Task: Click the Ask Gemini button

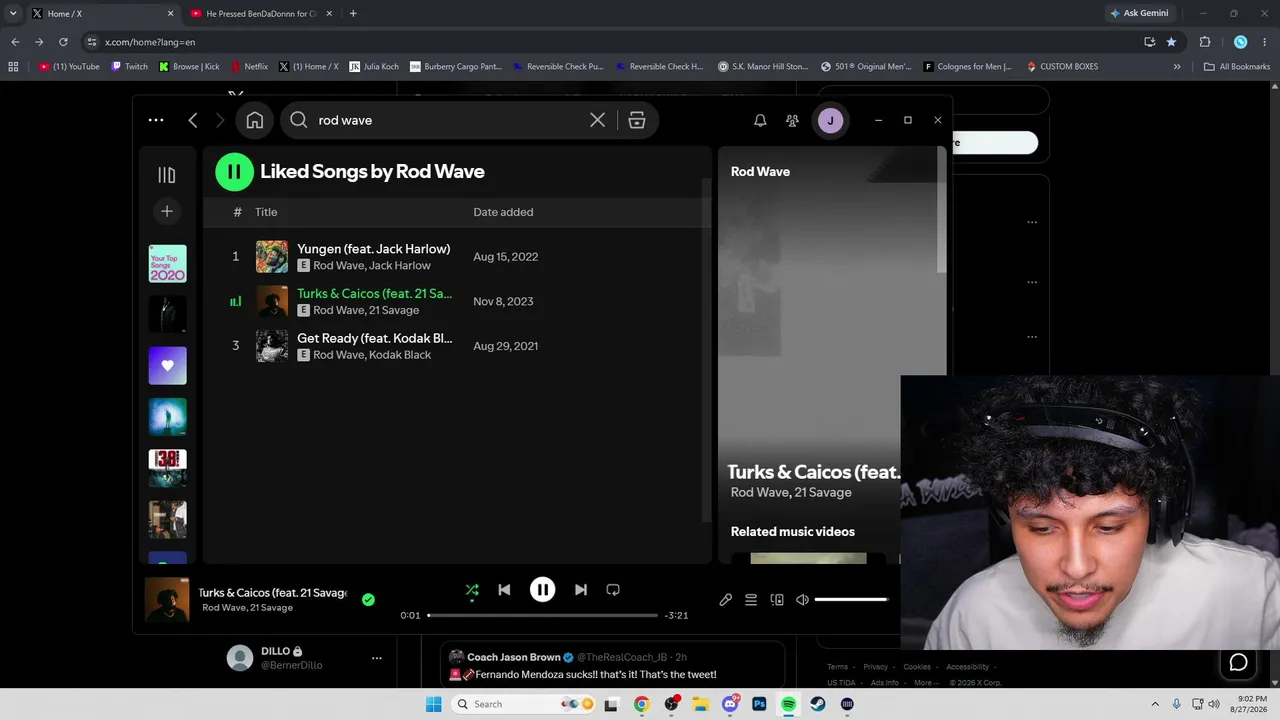Action: (1138, 14)
